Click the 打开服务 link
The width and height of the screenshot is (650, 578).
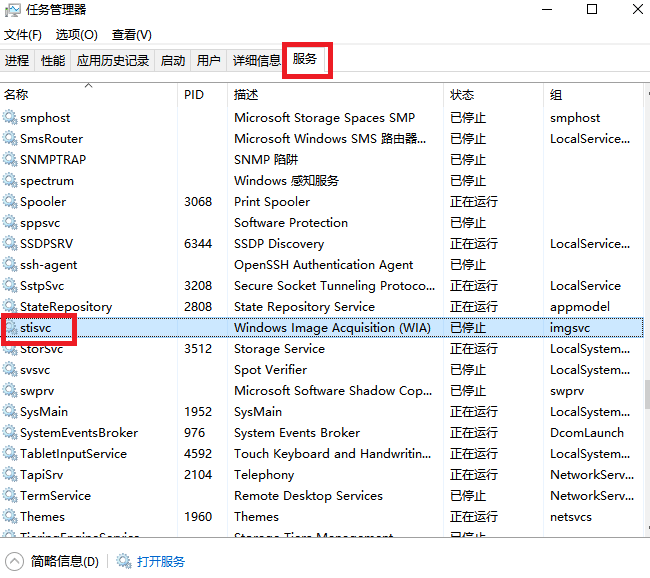click(x=160, y=561)
